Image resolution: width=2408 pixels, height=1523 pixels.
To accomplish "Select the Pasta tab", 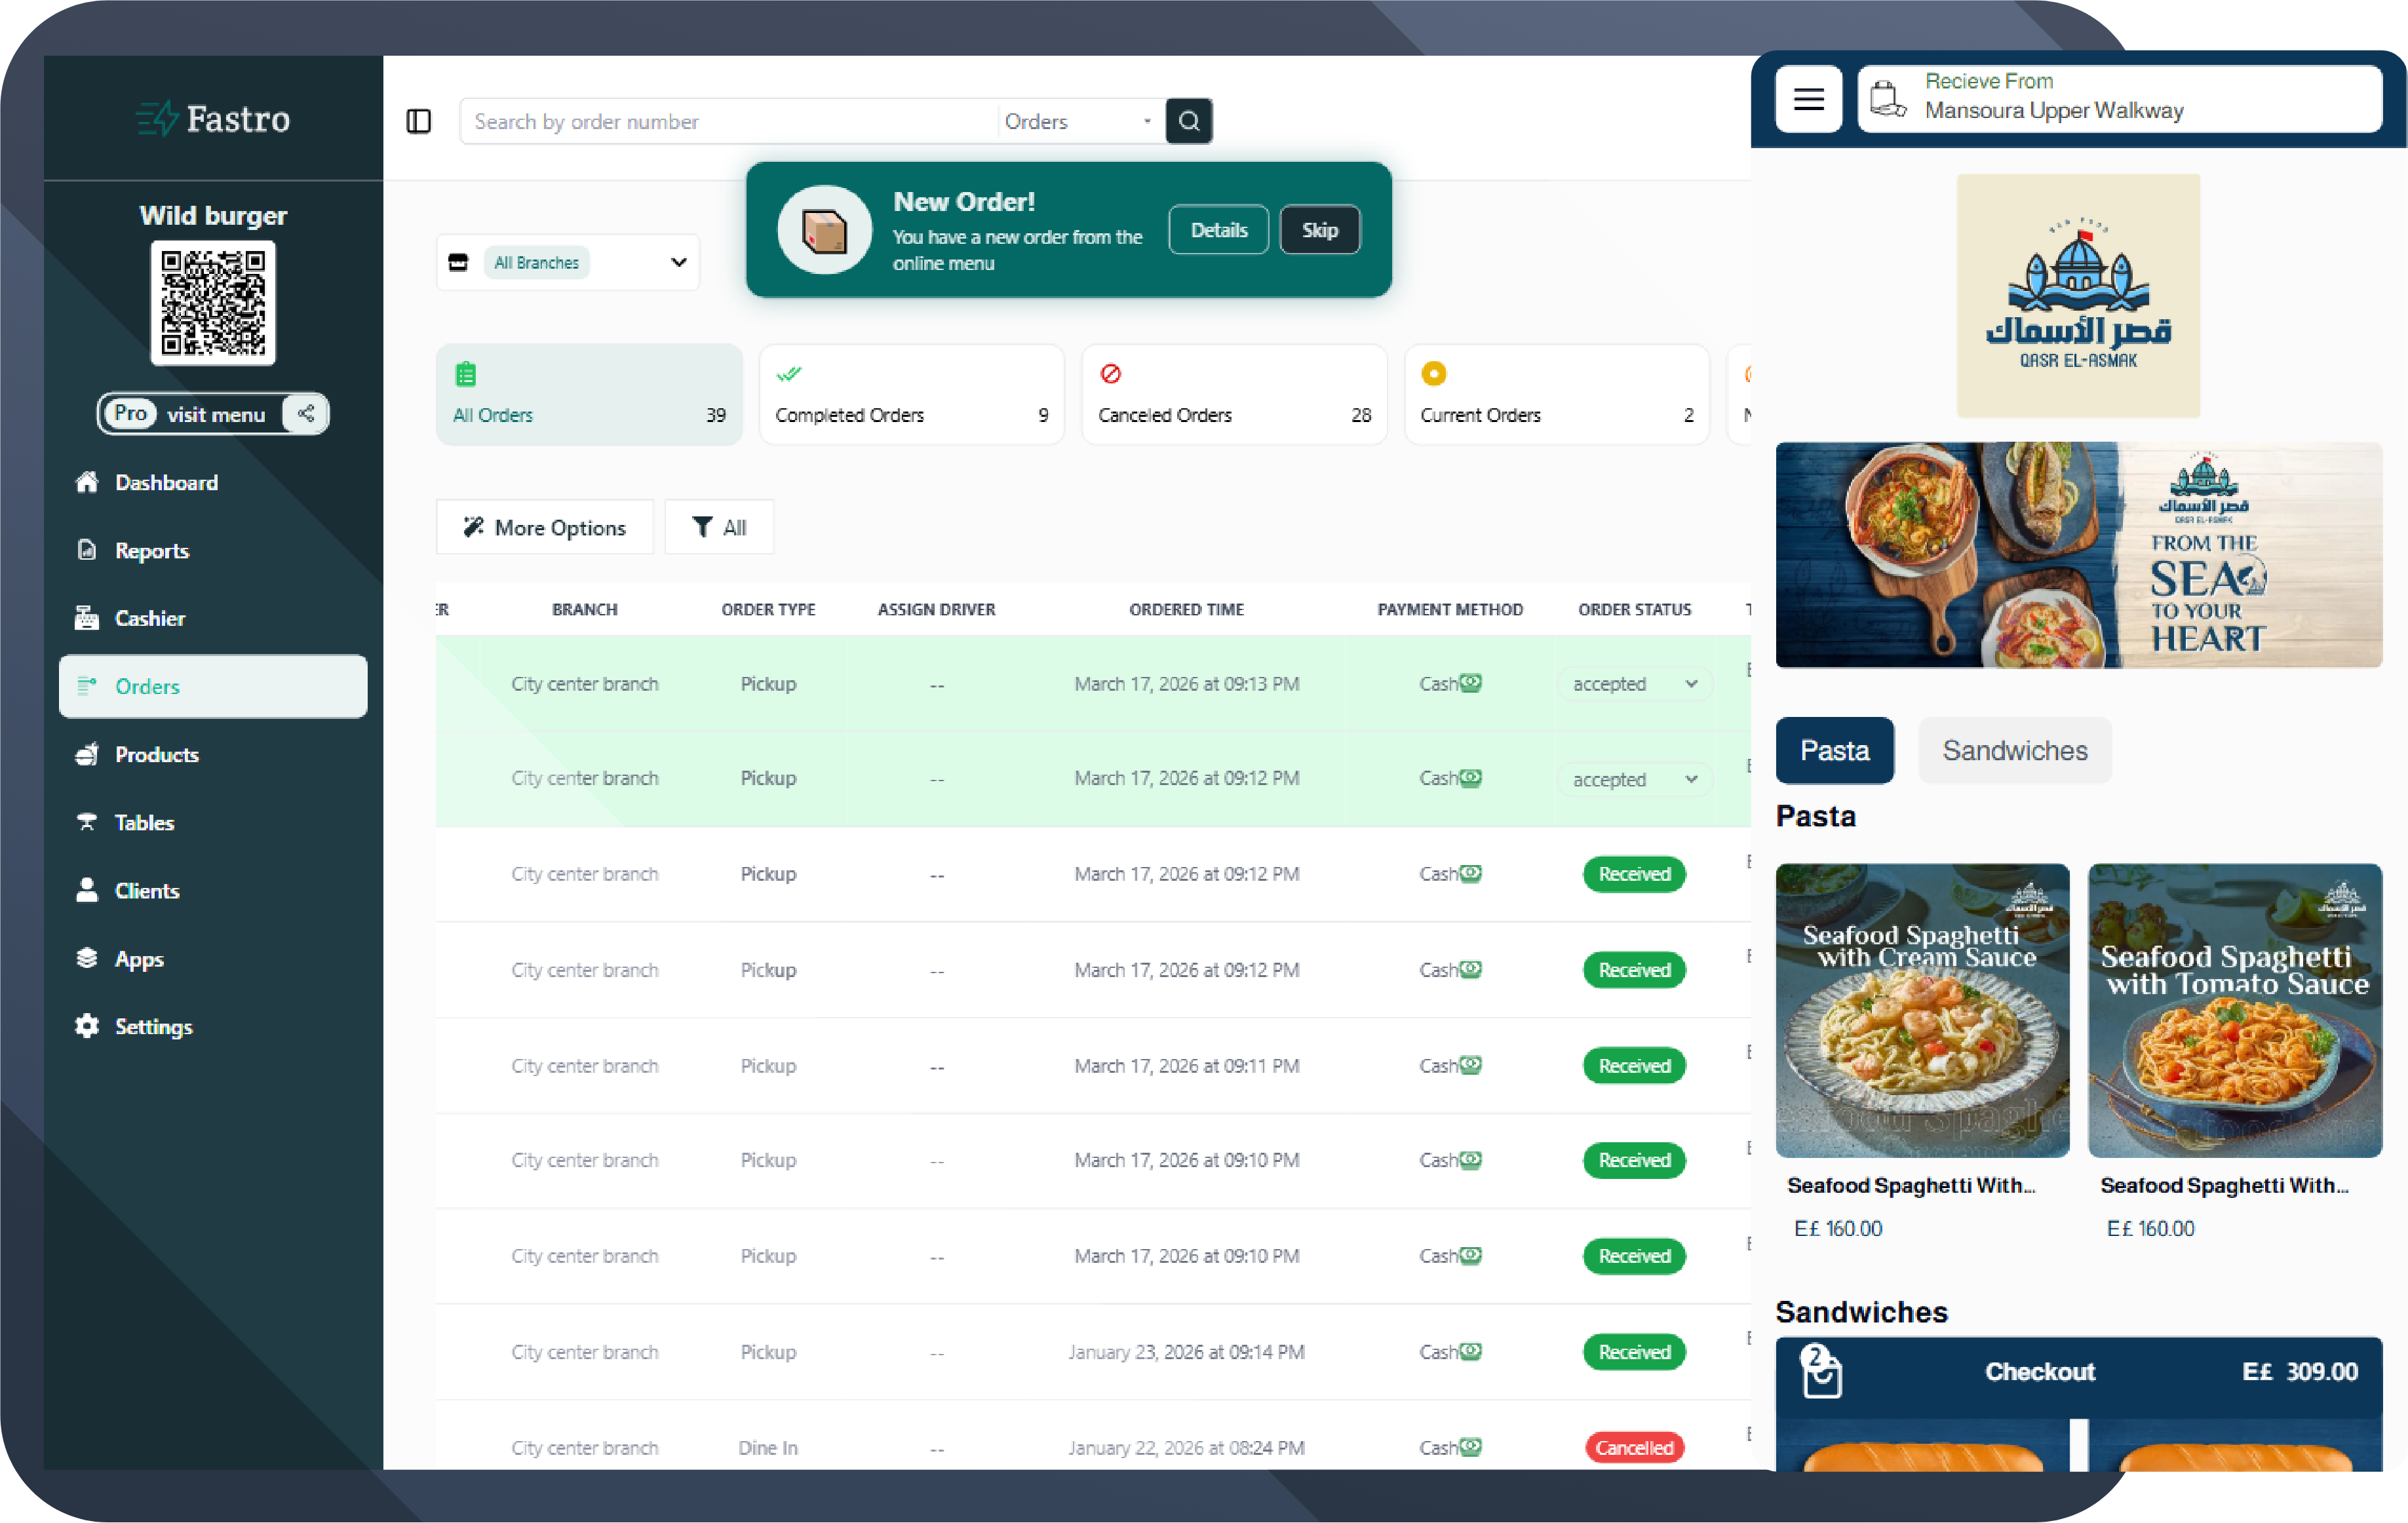I will [1834, 750].
